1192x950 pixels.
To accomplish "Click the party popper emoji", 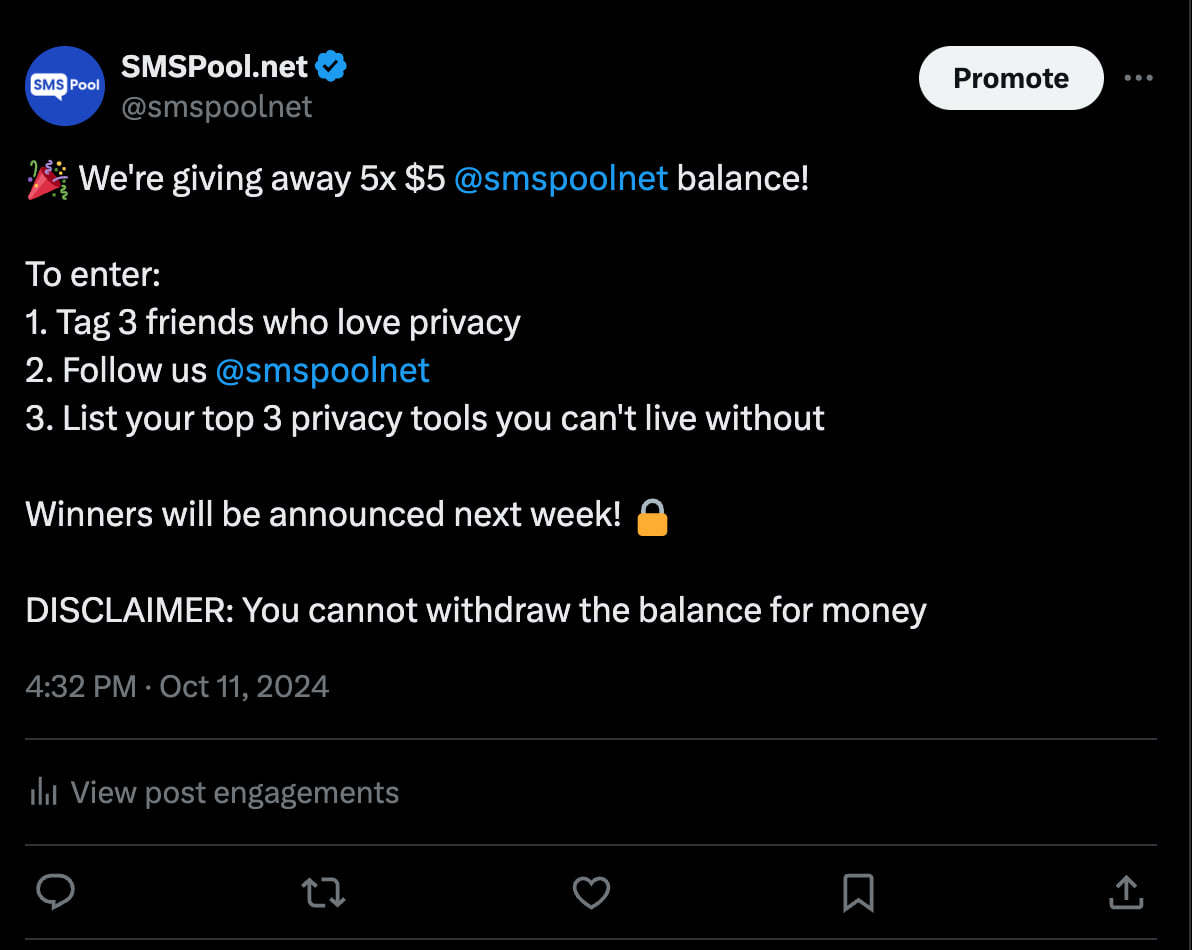I will pyautogui.click(x=47, y=179).
